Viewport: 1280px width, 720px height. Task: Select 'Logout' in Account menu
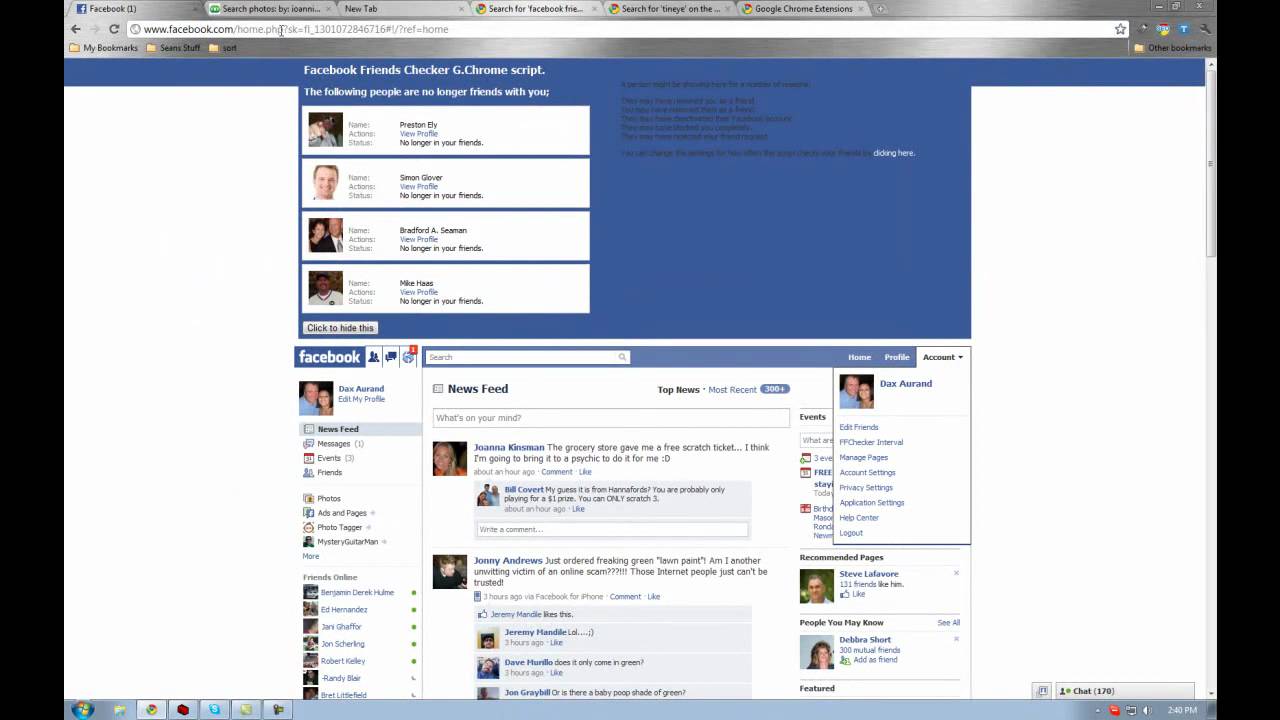pyautogui.click(x=851, y=533)
